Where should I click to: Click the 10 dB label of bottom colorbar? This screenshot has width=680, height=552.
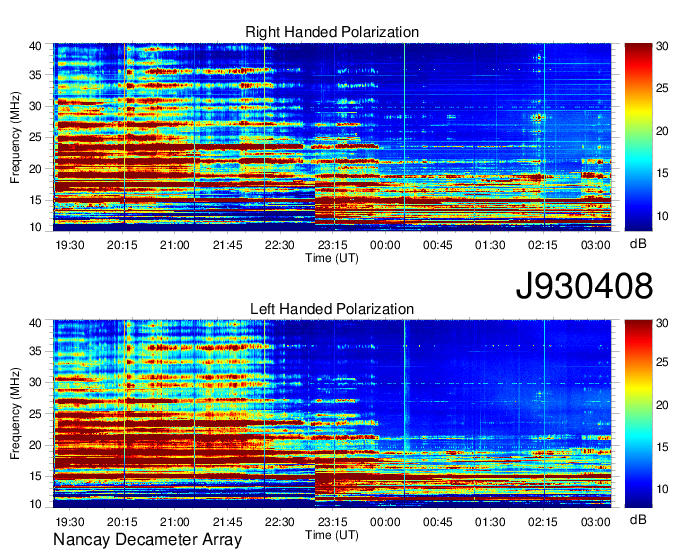point(662,489)
